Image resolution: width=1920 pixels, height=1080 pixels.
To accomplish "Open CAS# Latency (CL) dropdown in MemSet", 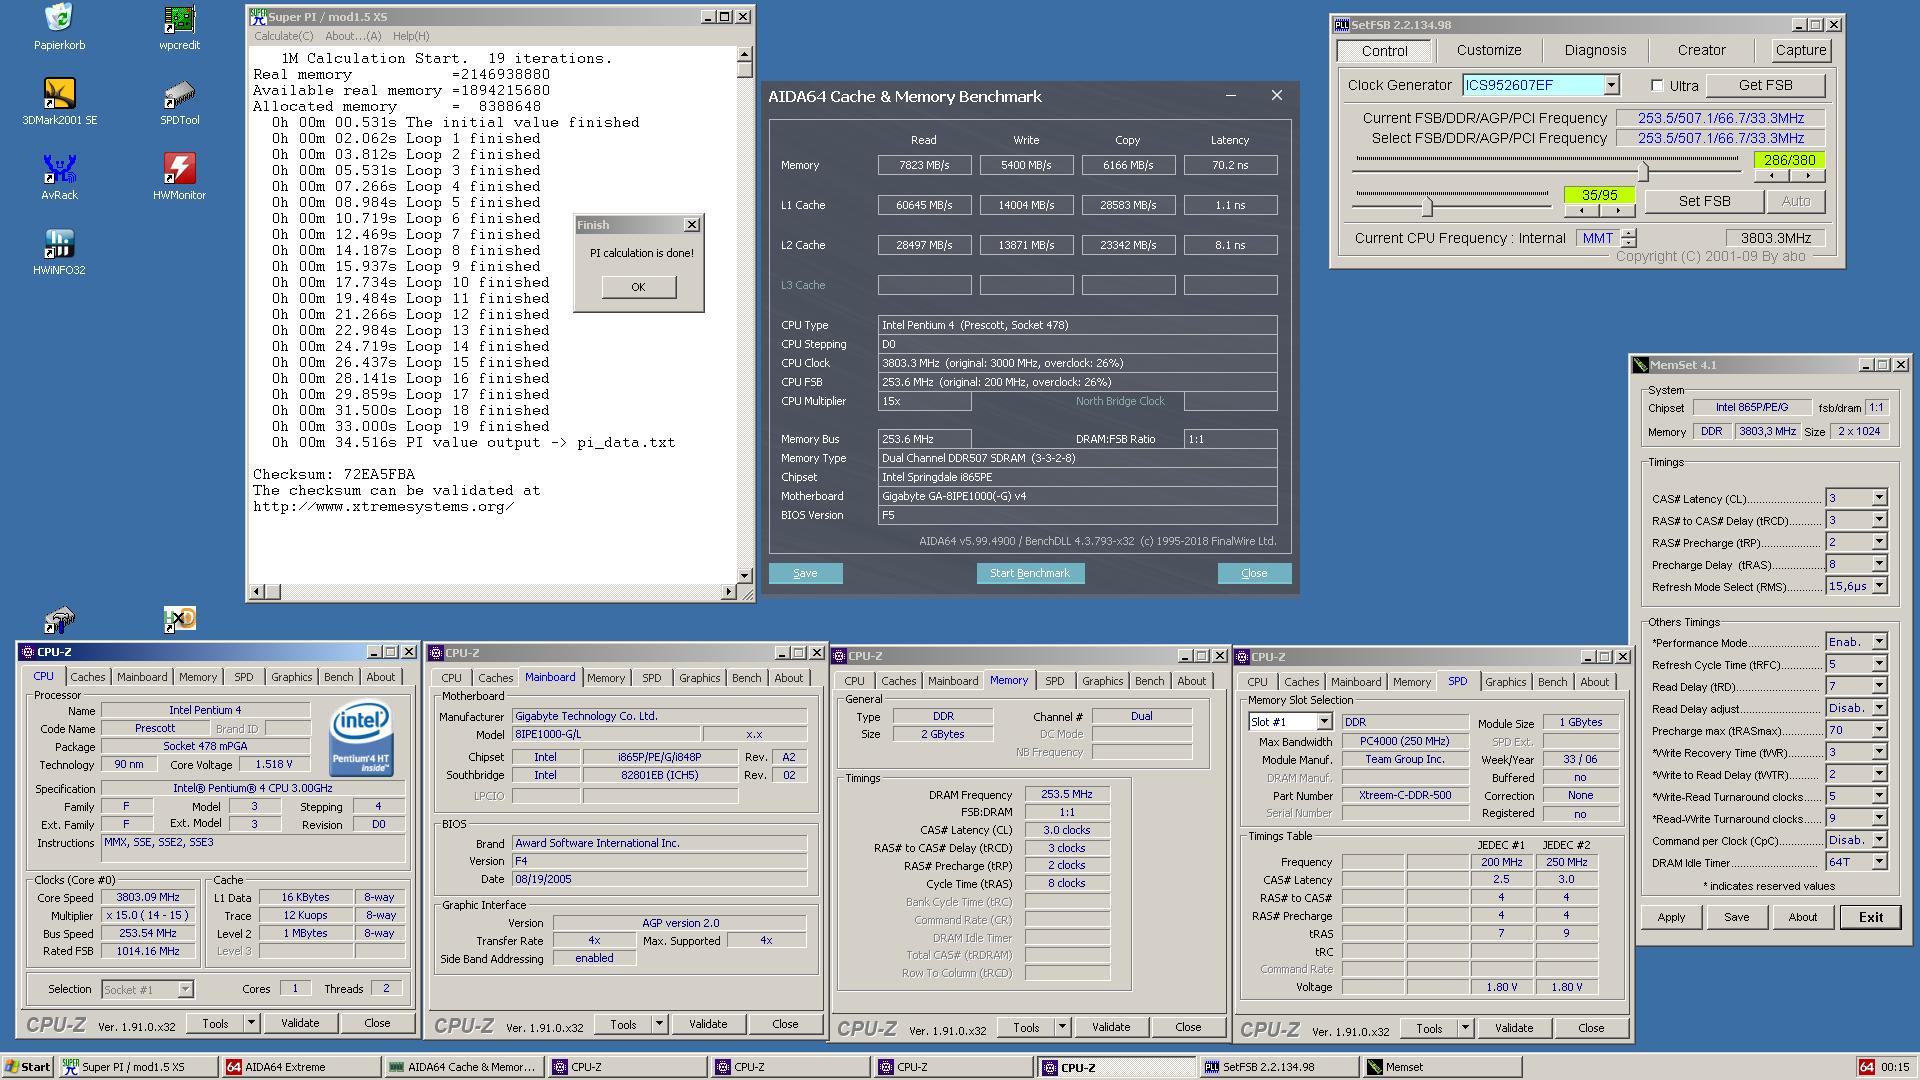I will [x=1879, y=498].
